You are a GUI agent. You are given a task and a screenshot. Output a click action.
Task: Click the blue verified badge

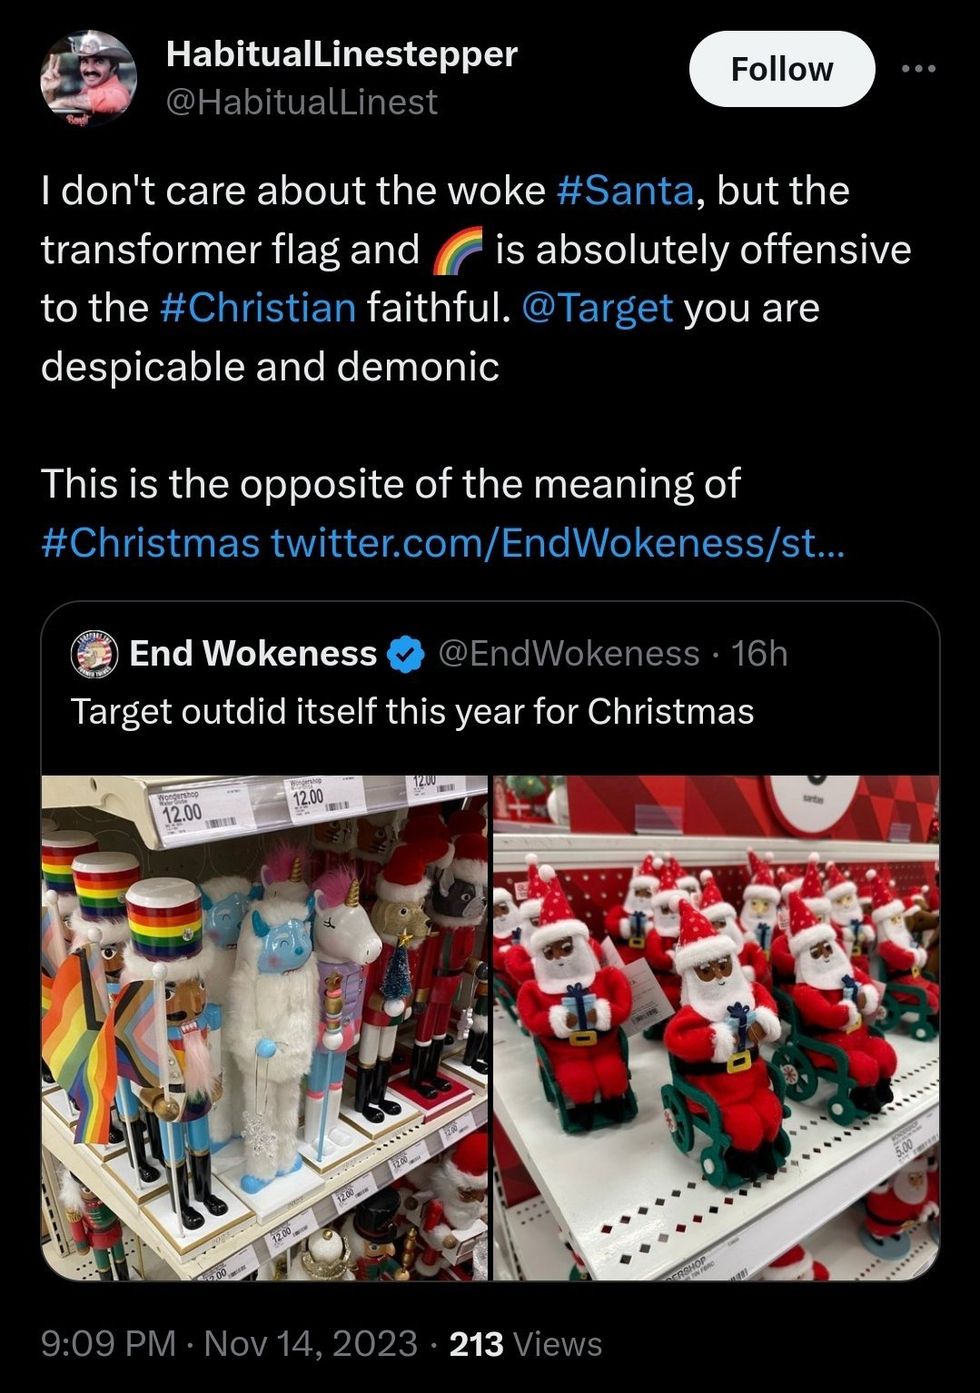pos(404,654)
